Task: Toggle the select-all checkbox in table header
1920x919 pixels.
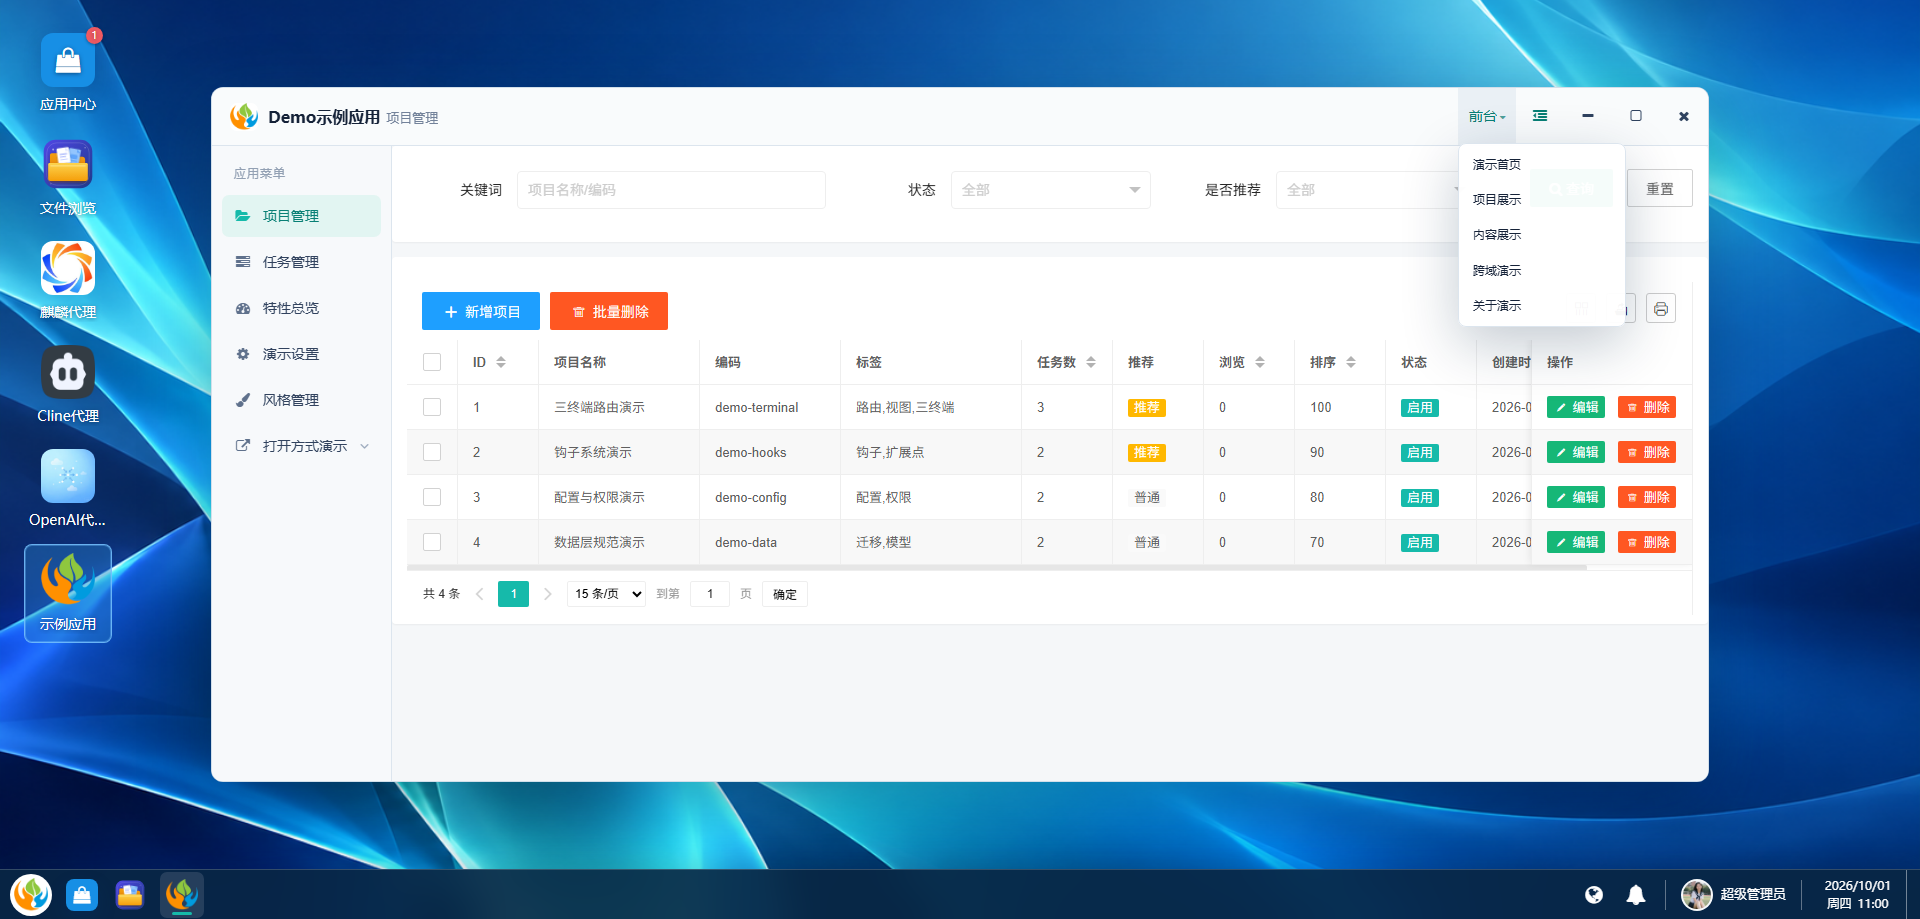Action: (x=432, y=362)
